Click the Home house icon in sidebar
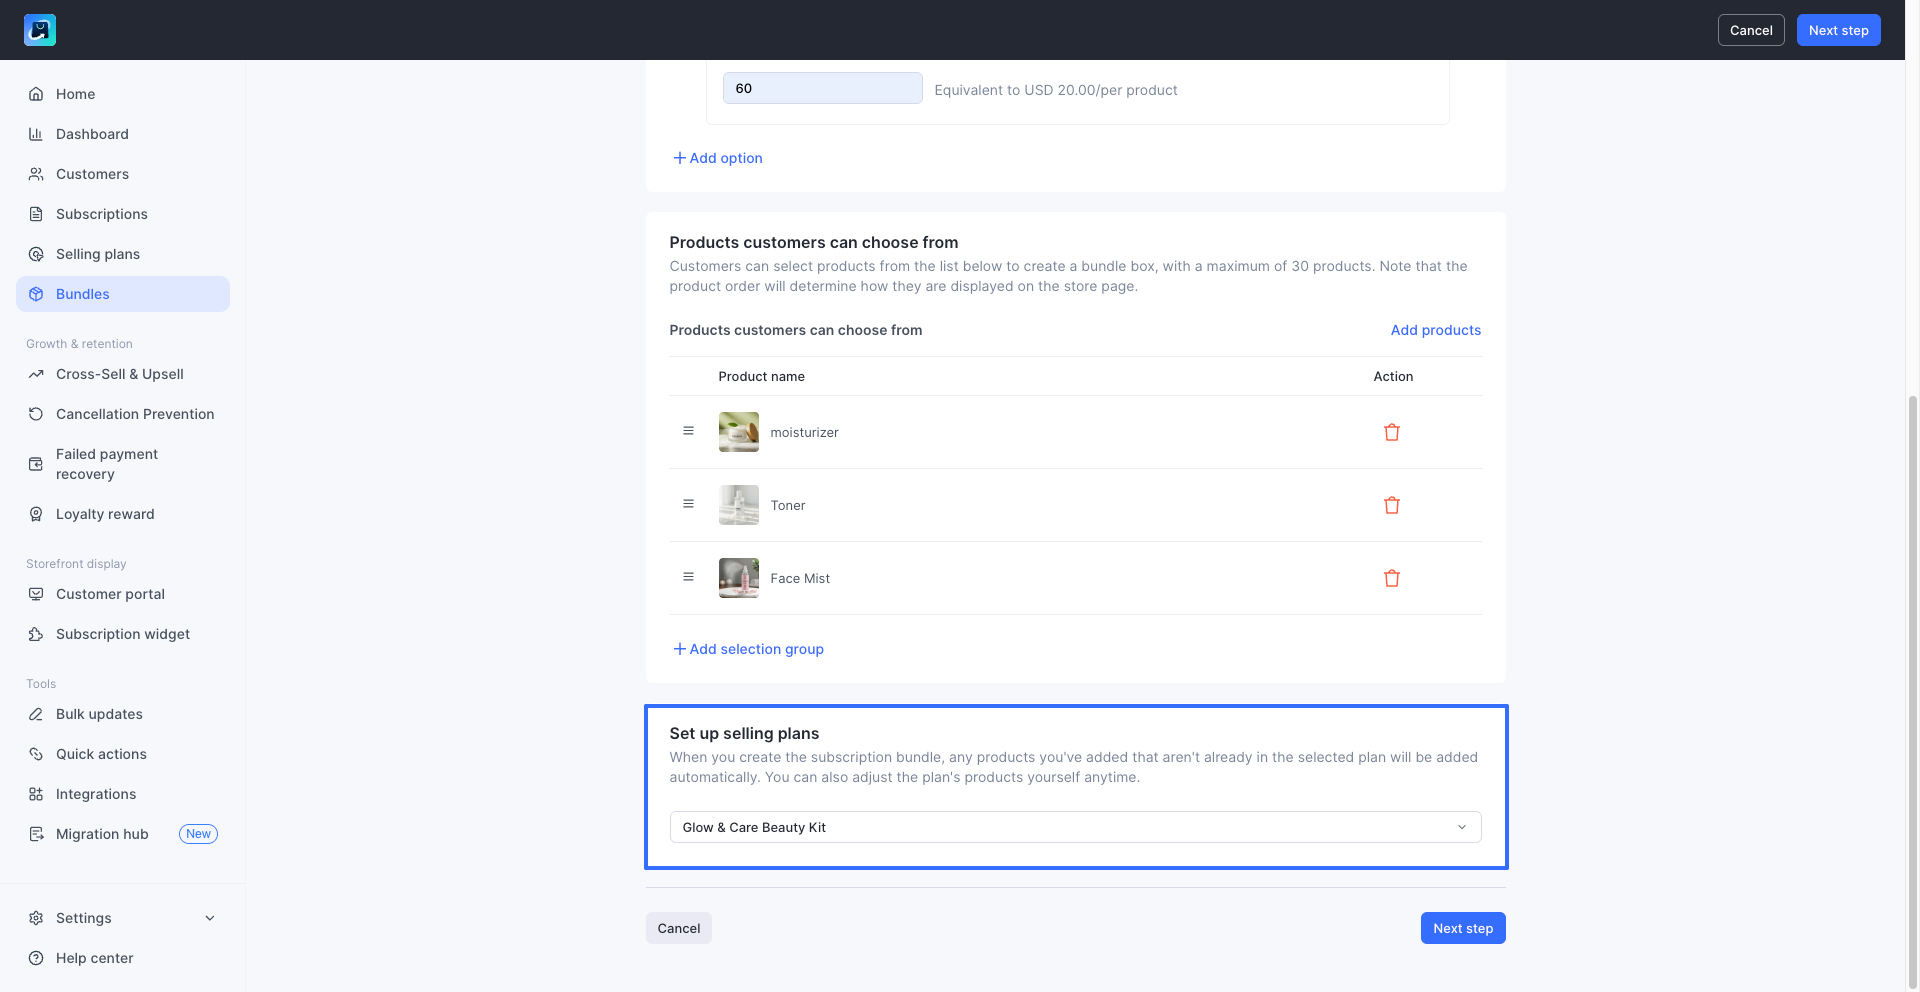This screenshot has height=992, width=1920. (x=36, y=94)
